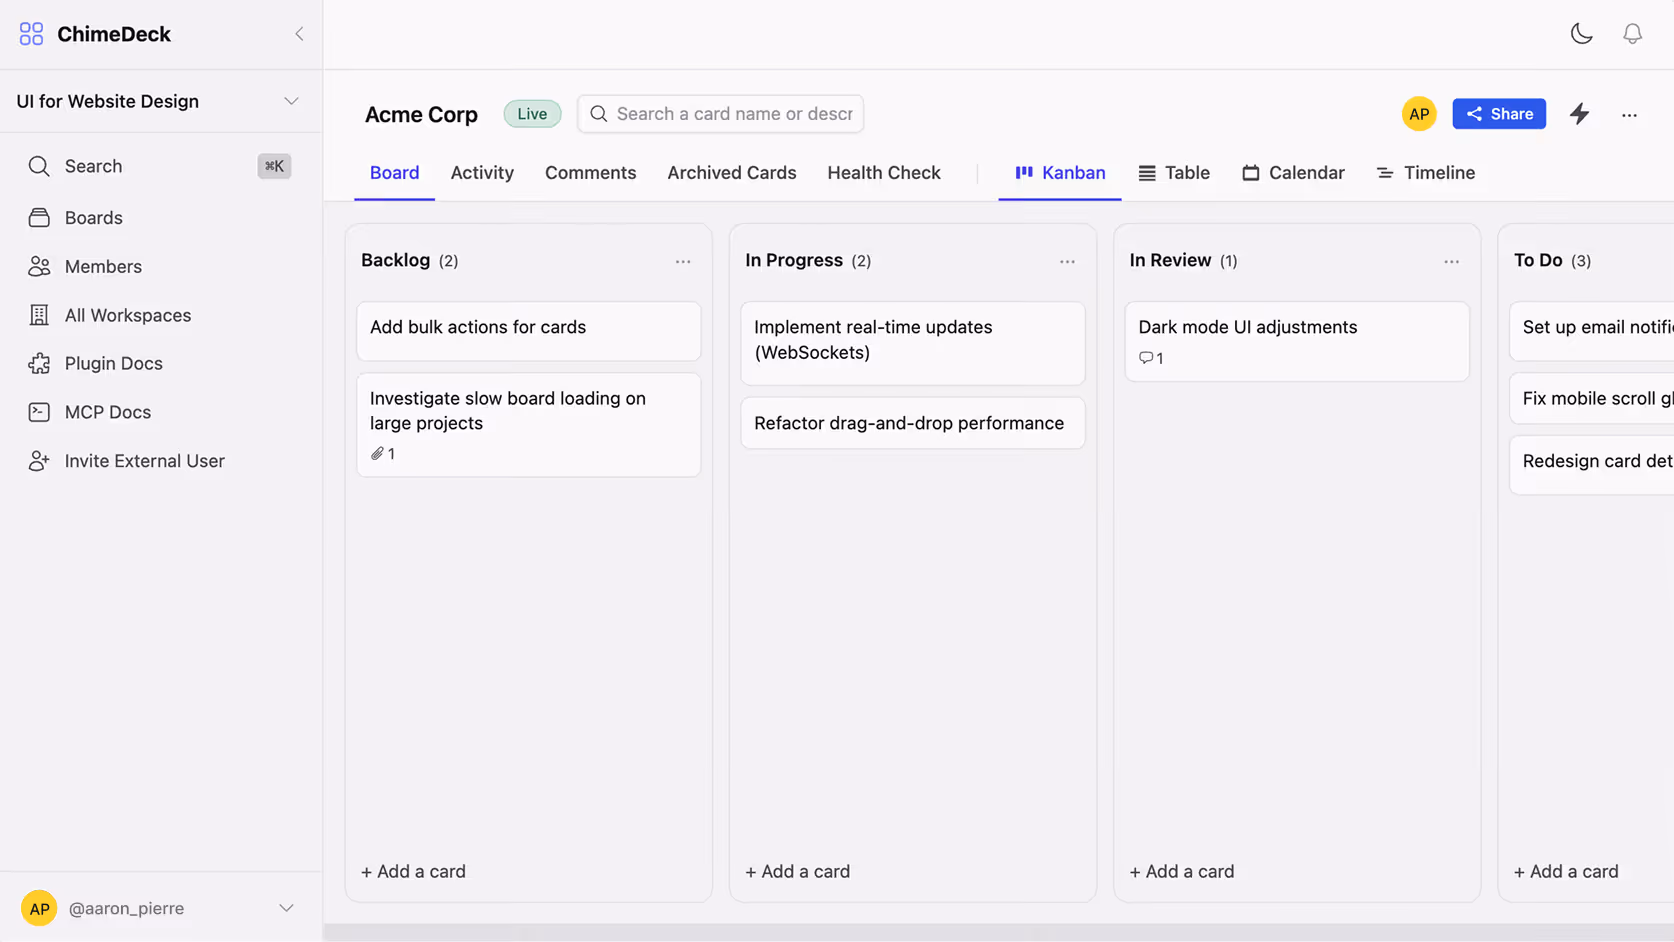The image size is (1674, 942).
Task: Expand @aaron_pierre account menu chevron
Action: (286, 908)
